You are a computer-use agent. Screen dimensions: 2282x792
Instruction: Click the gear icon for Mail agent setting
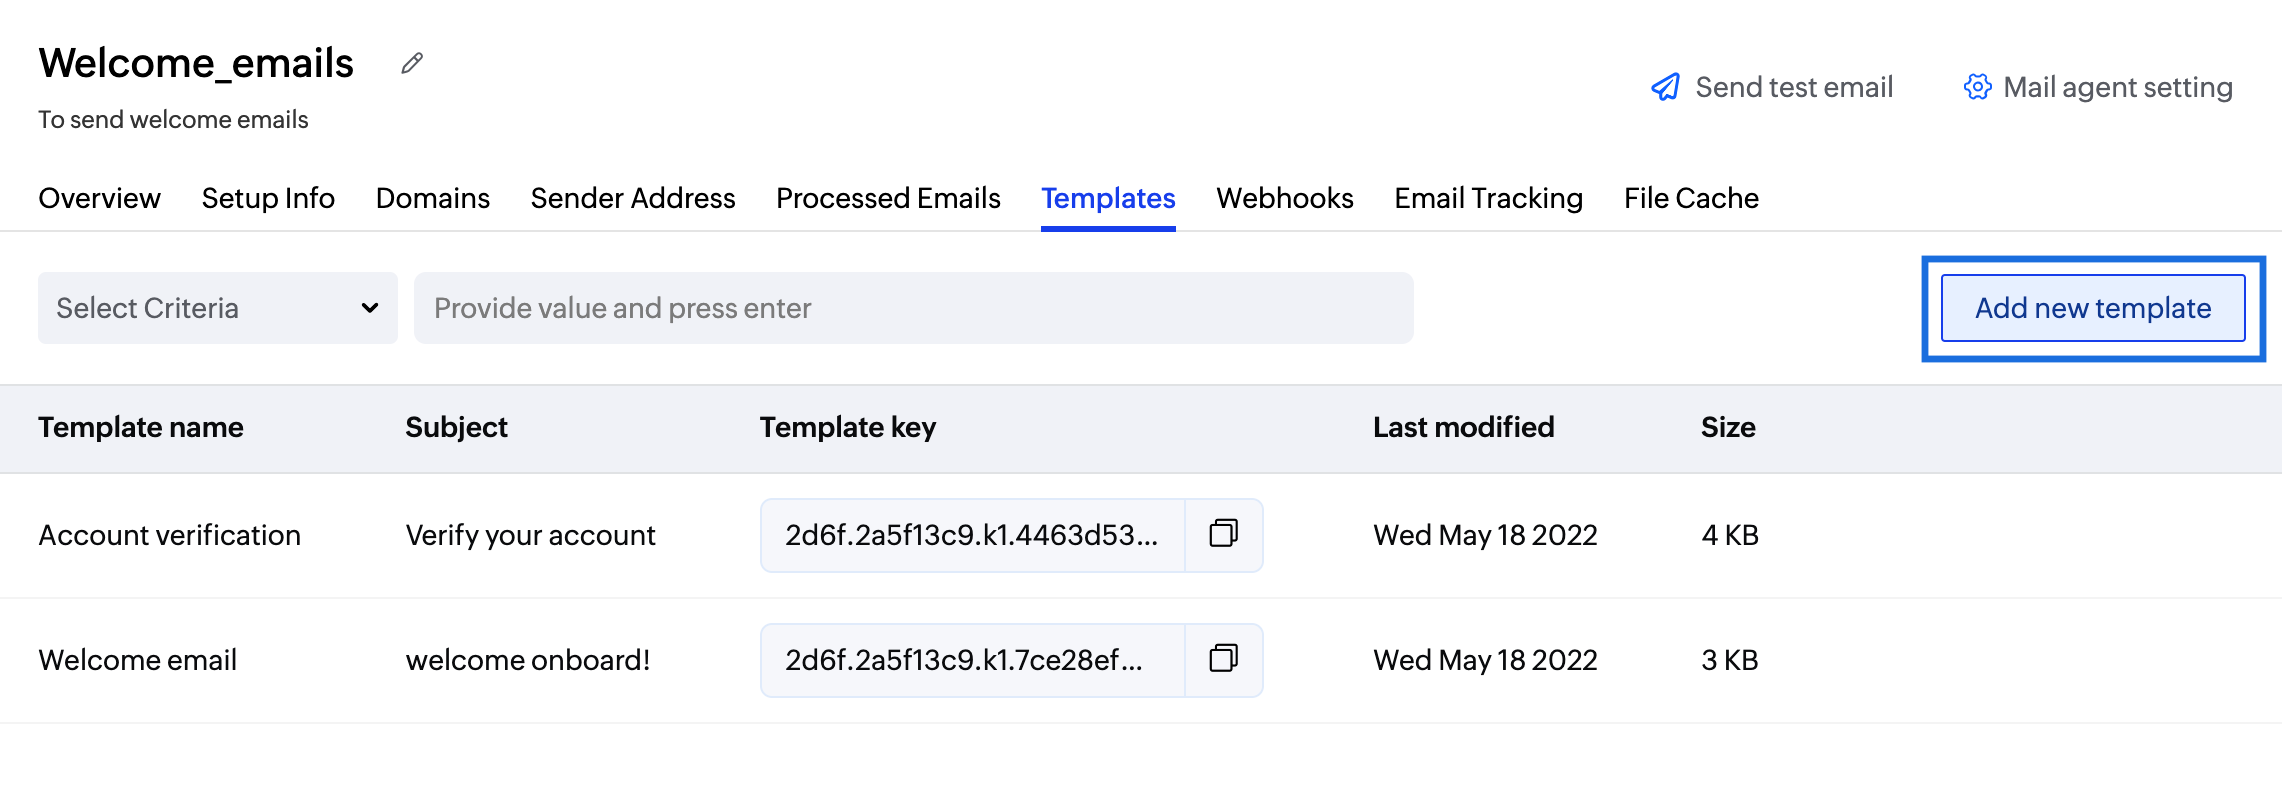(1977, 87)
